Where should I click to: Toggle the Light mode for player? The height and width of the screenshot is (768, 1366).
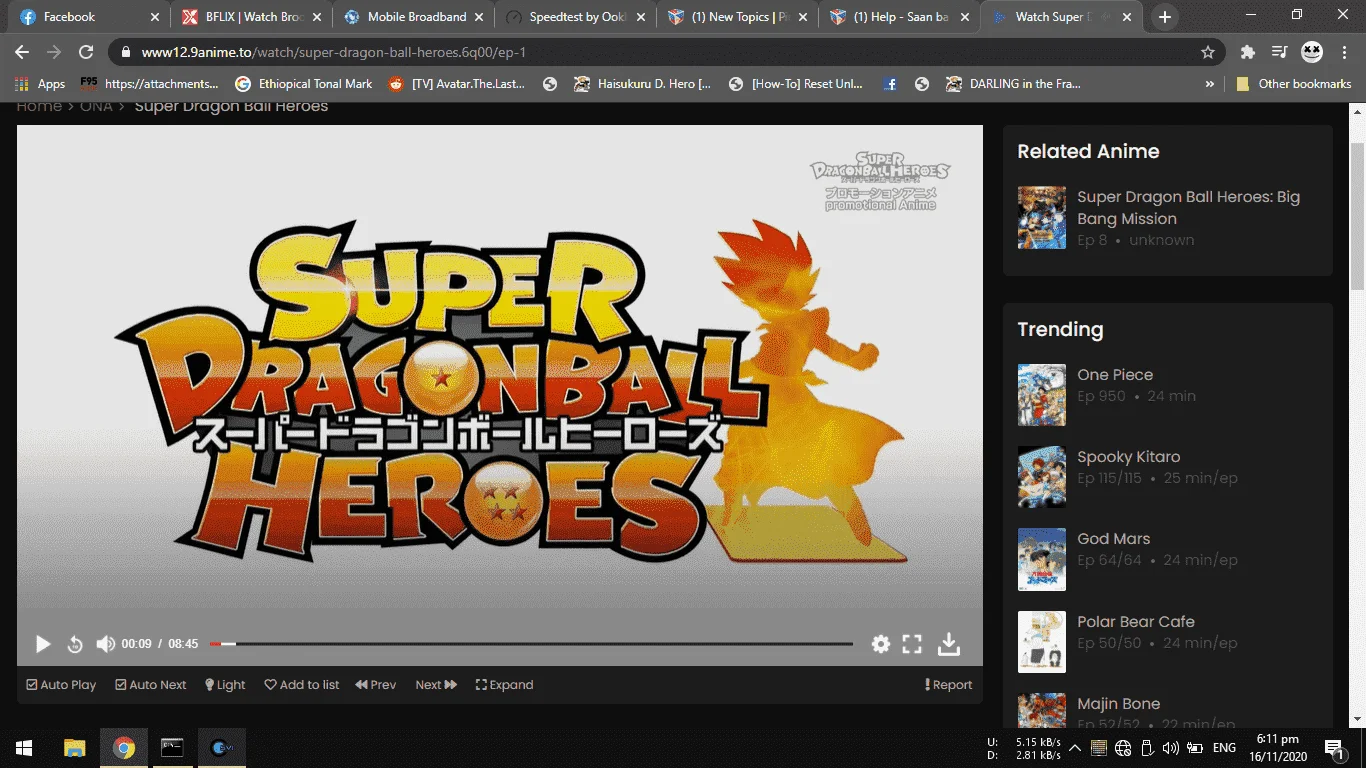[x=225, y=685]
